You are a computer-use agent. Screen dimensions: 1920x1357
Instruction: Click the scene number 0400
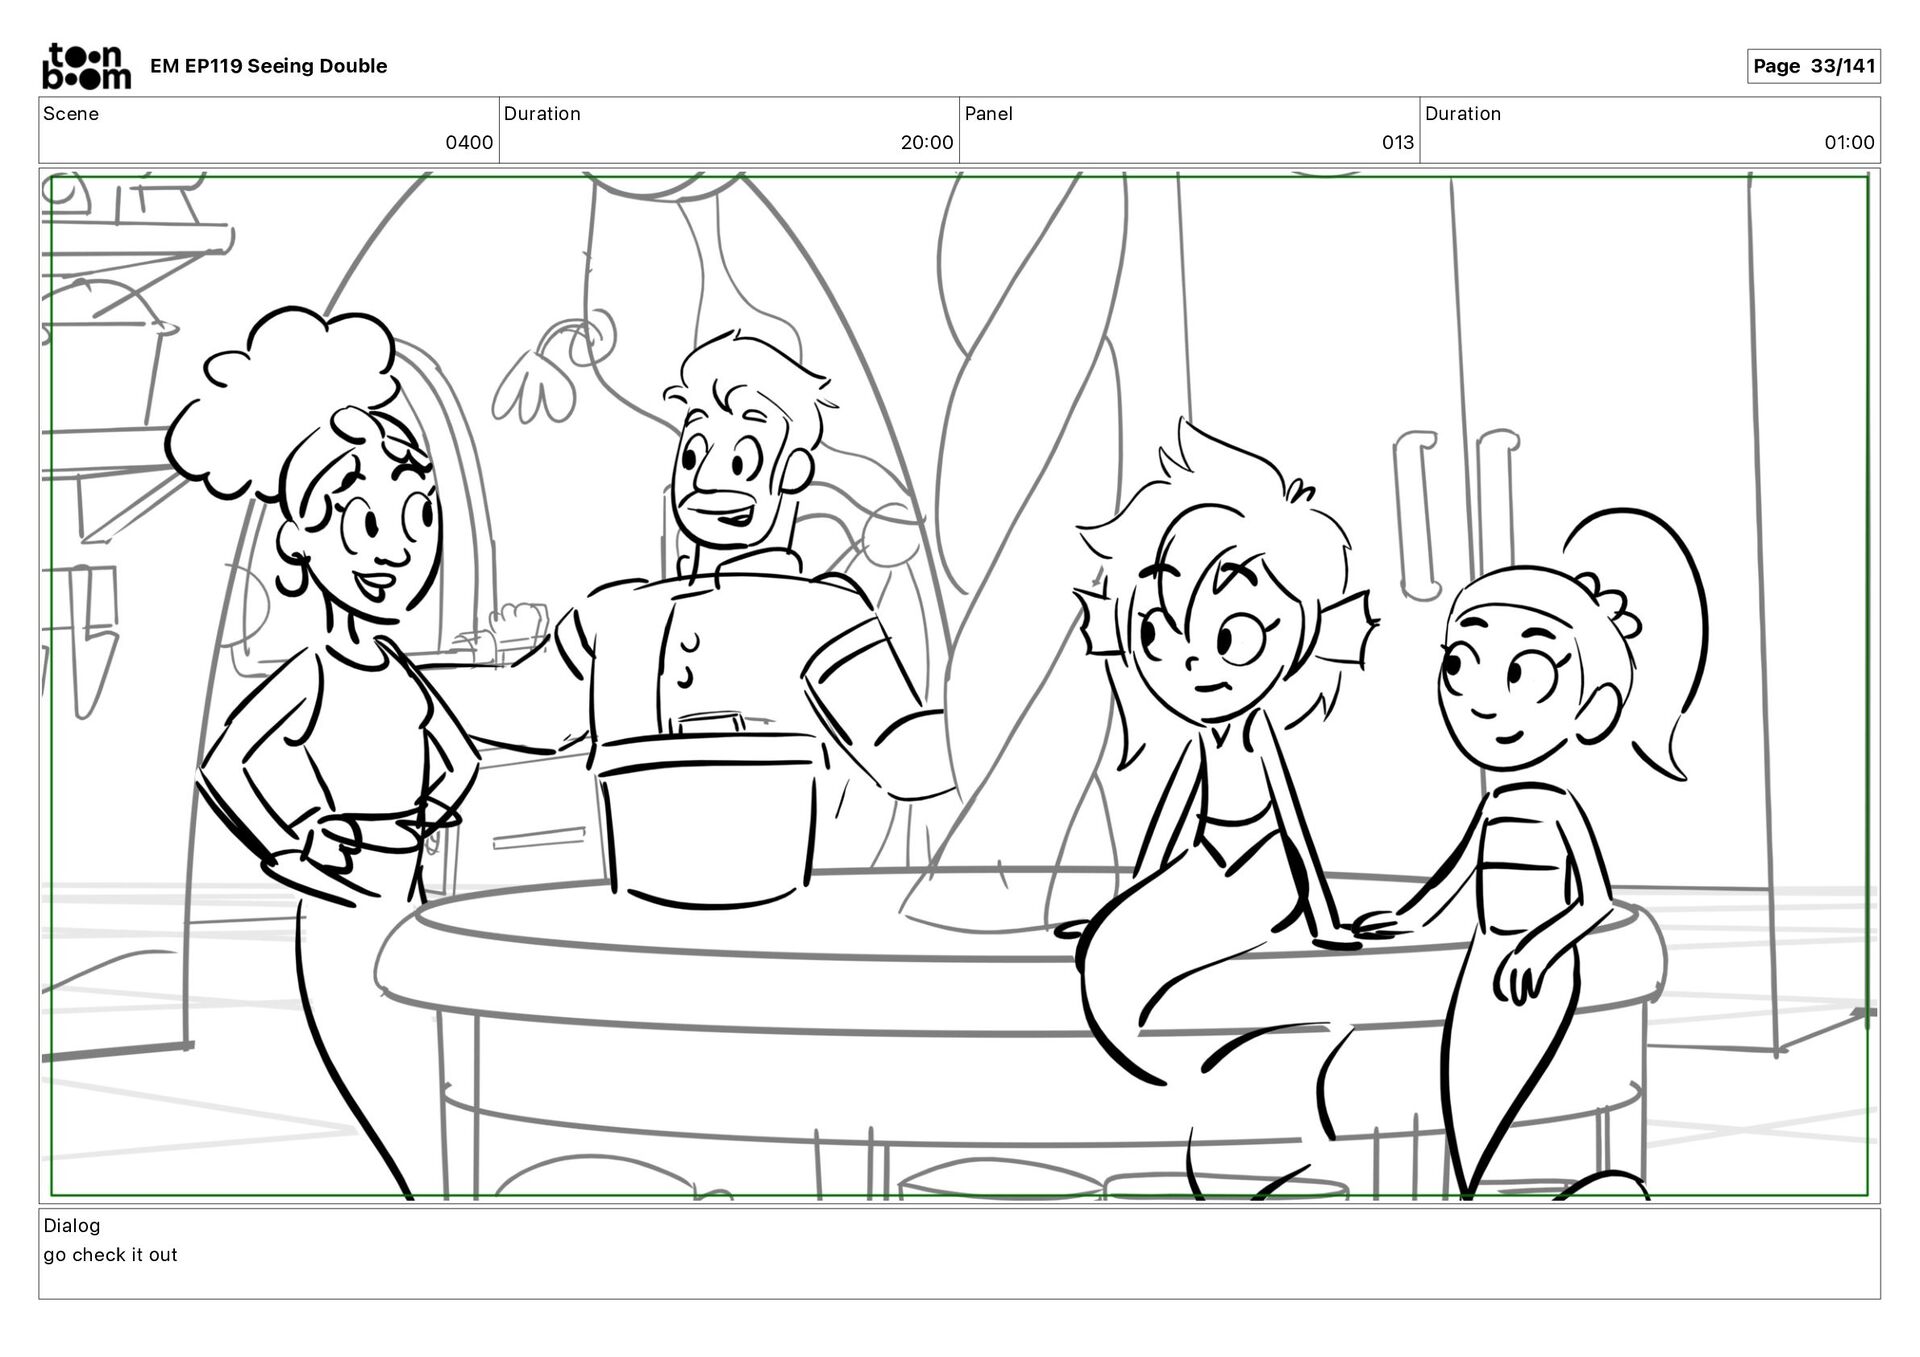click(468, 143)
